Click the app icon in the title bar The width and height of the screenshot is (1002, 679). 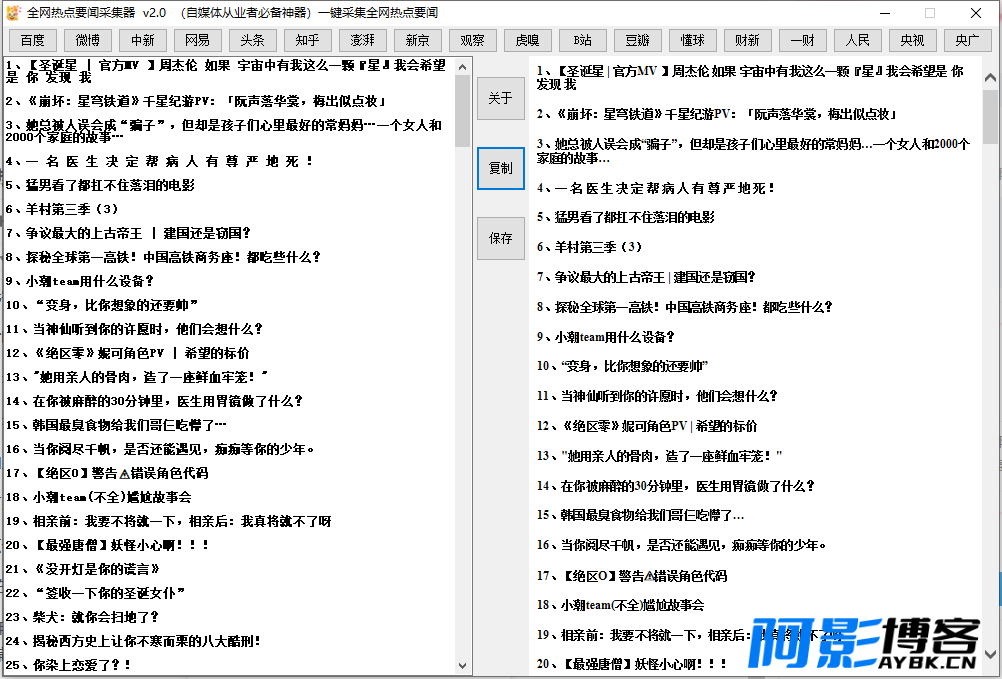pos(13,13)
